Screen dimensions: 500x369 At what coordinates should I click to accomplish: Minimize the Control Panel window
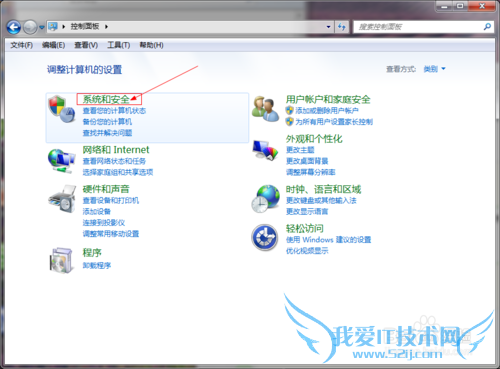point(444,6)
